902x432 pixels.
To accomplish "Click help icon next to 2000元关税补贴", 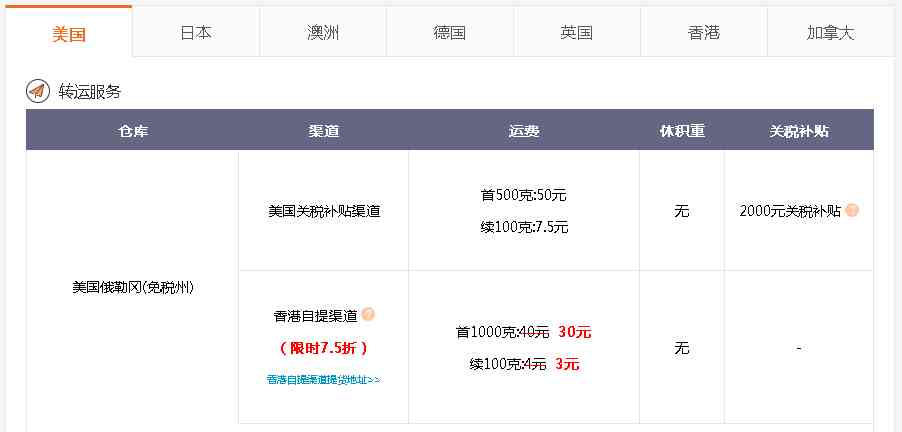I will pyautogui.click(x=852, y=211).
